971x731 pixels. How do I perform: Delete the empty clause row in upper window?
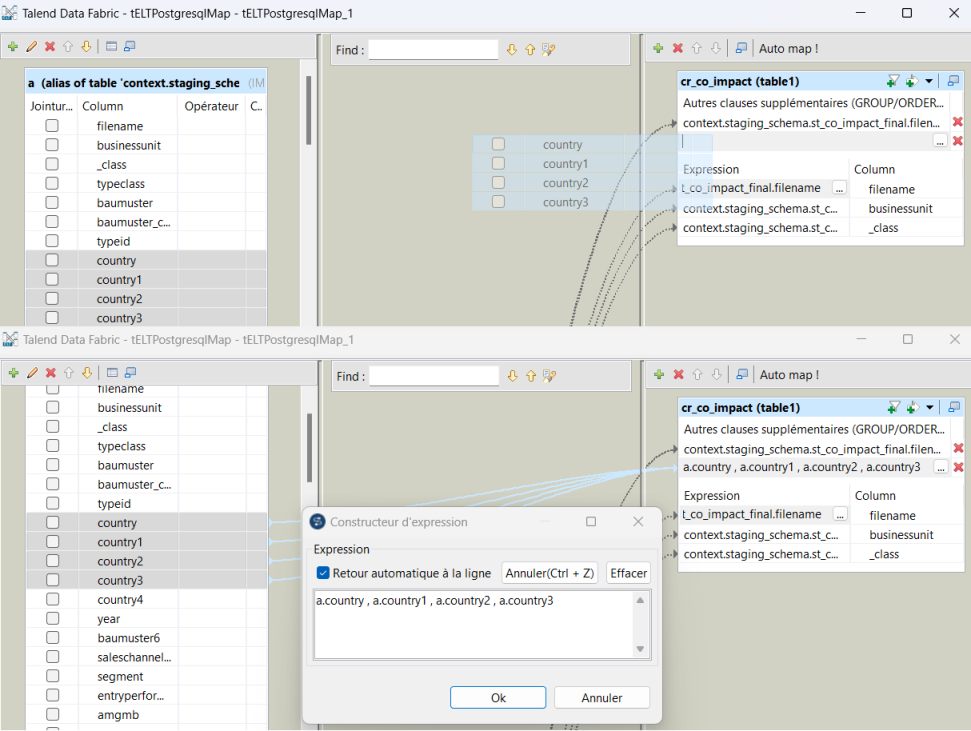coord(957,141)
